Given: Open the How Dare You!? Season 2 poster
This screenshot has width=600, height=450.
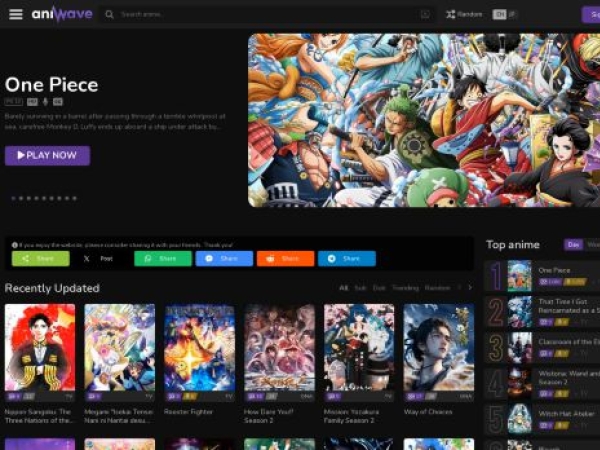Looking at the screenshot, I should click(279, 347).
